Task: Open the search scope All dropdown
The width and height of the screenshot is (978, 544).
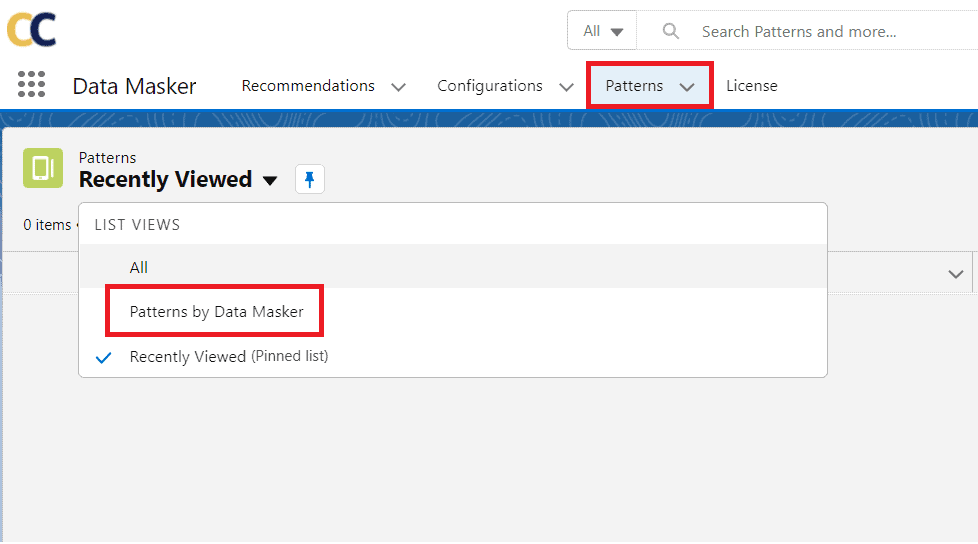Action: (x=603, y=31)
